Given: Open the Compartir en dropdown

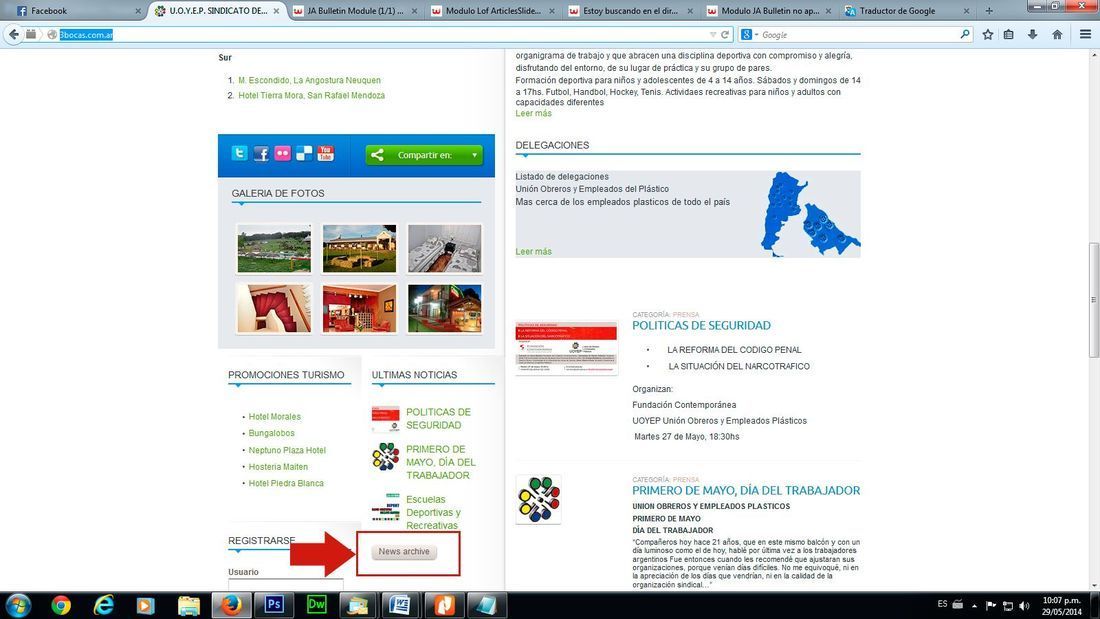Looking at the screenshot, I should click(424, 155).
